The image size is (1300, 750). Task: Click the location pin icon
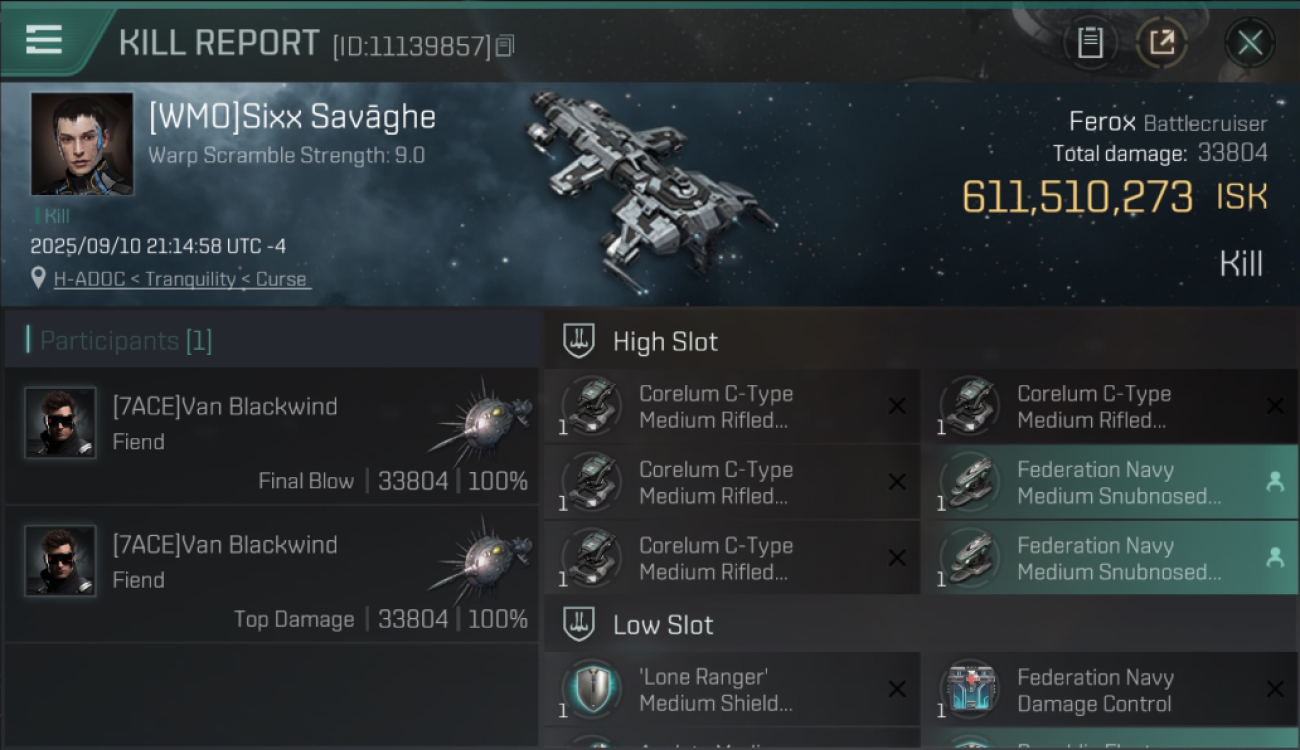pyautogui.click(x=38, y=278)
